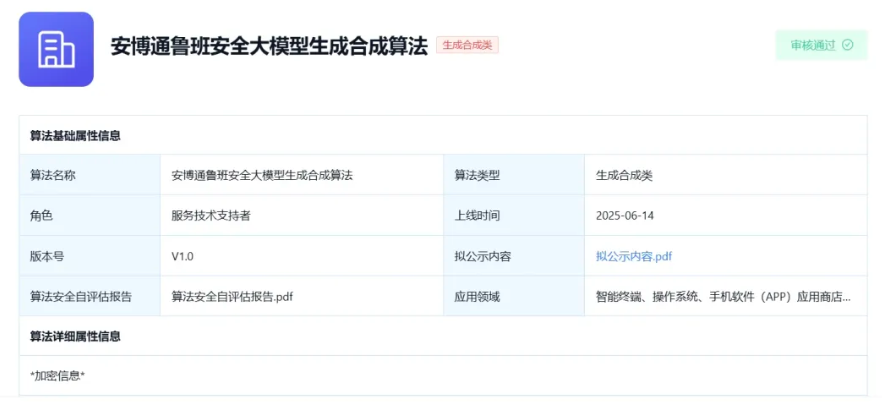Click the purple building logo icon

coord(56,49)
